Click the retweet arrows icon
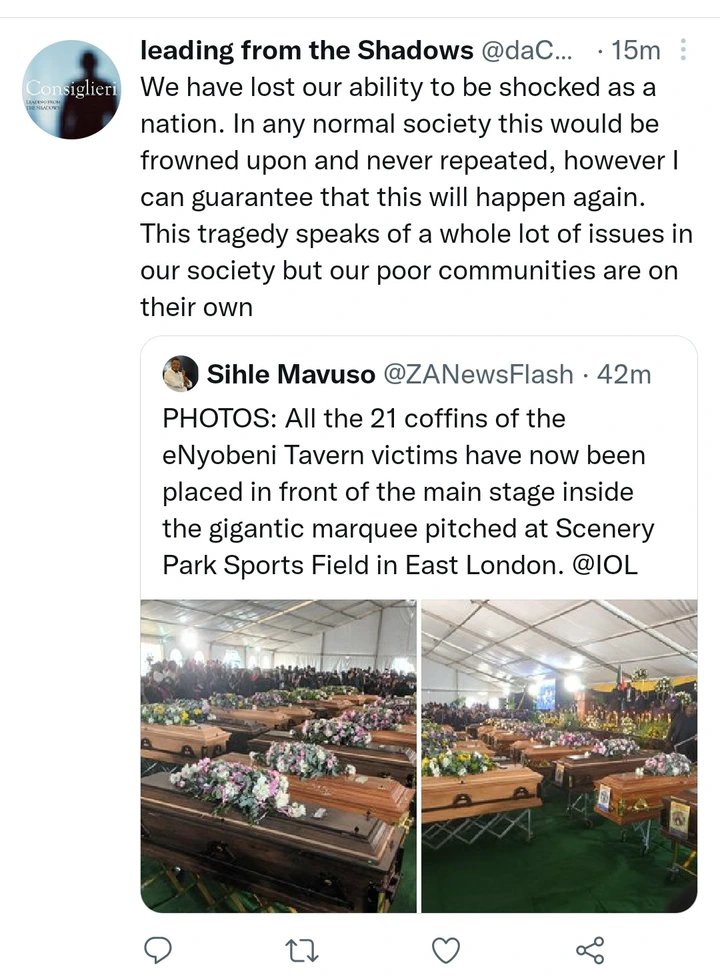 coord(302,951)
